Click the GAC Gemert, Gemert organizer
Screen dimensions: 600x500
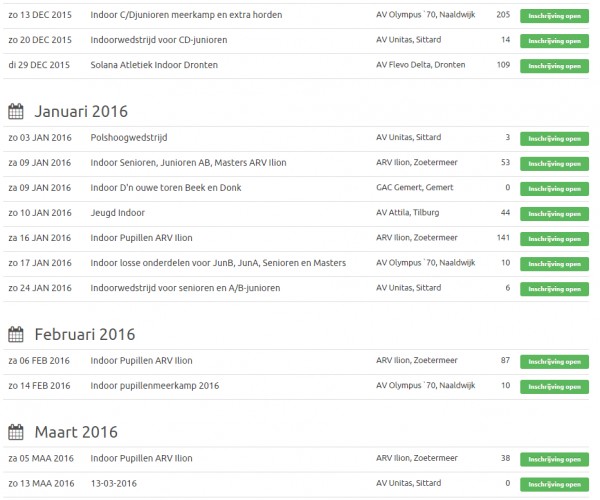click(x=416, y=187)
